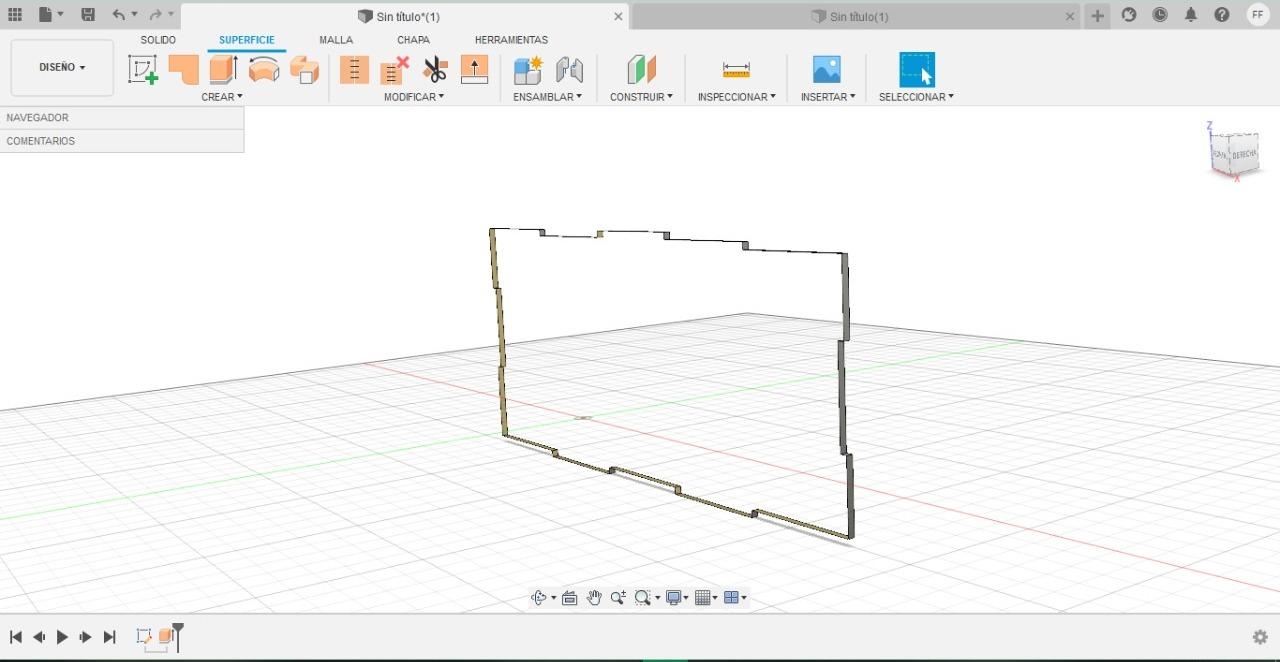Open Job Status clock icon
This screenshot has width=1280, height=662.
click(x=1160, y=15)
